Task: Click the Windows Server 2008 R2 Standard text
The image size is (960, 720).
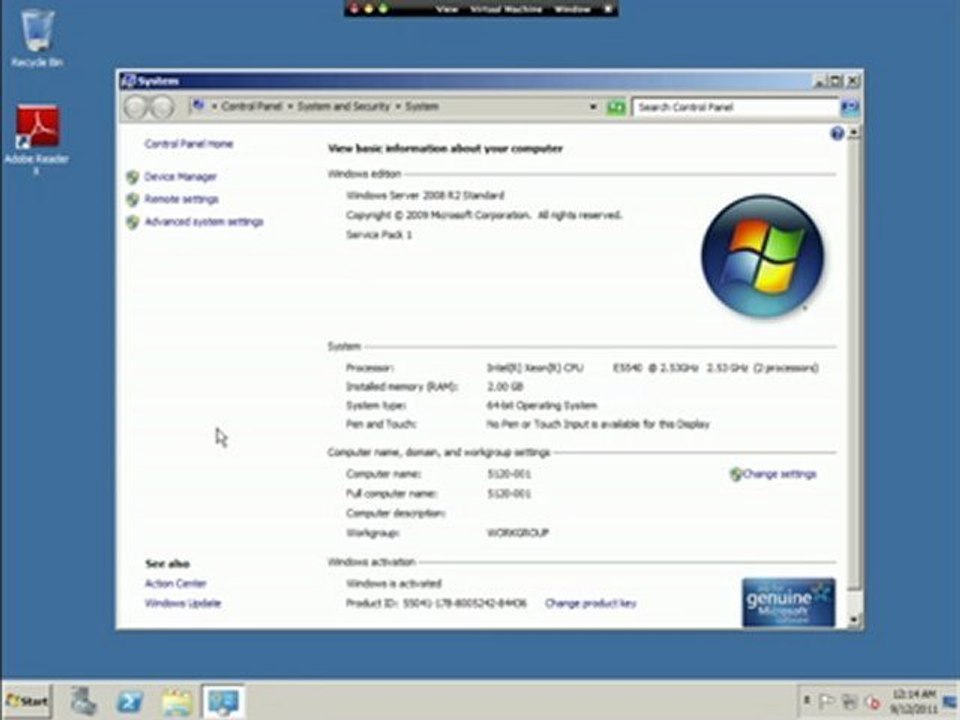Action: coord(425,195)
